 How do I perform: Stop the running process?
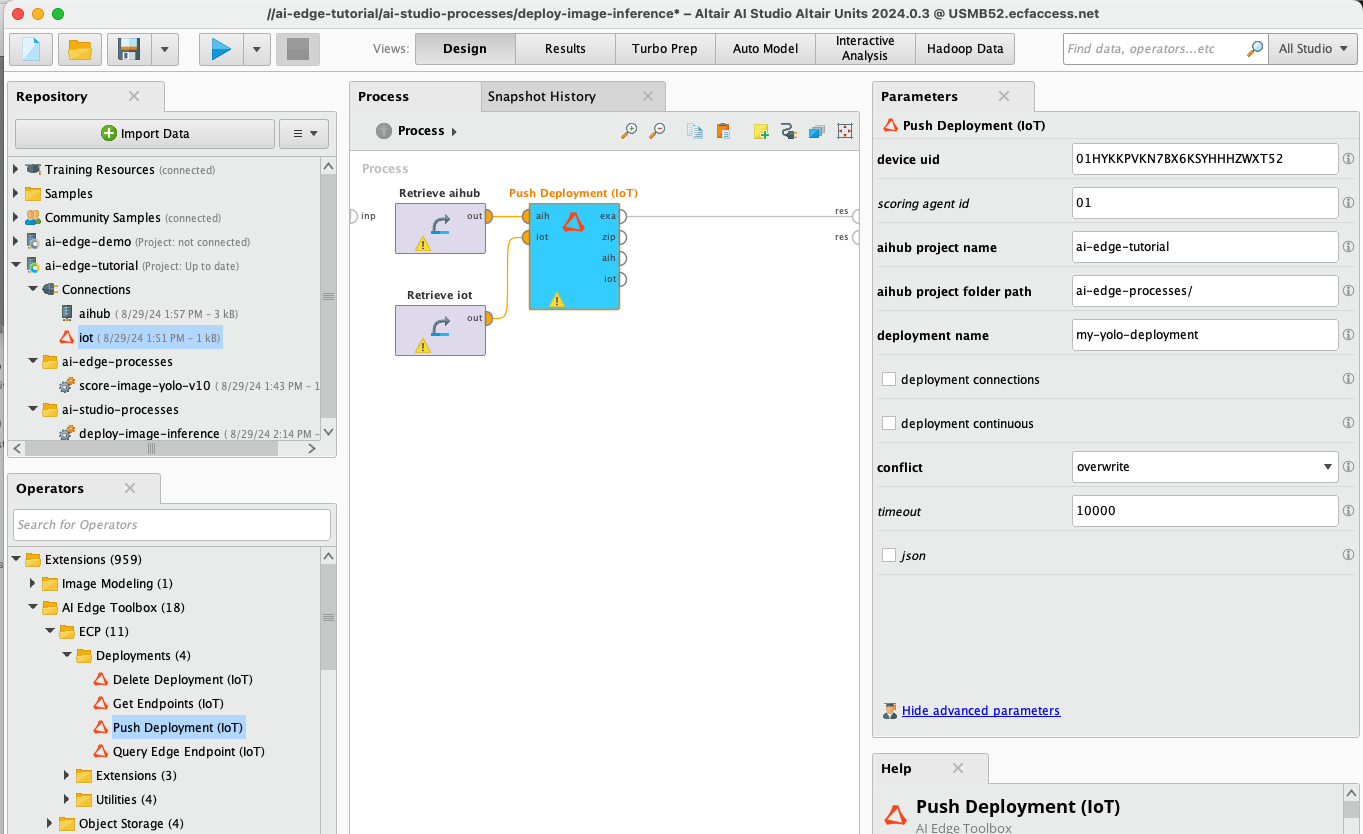[297, 48]
